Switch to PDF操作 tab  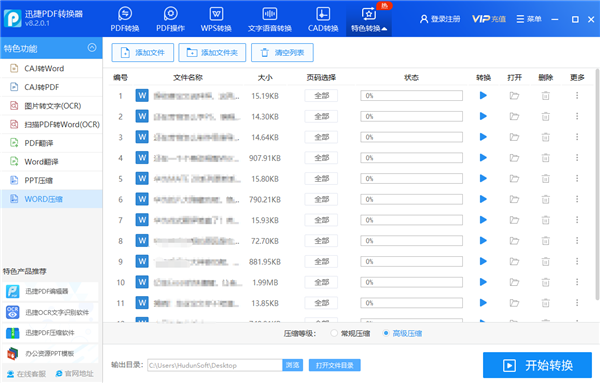(x=170, y=19)
